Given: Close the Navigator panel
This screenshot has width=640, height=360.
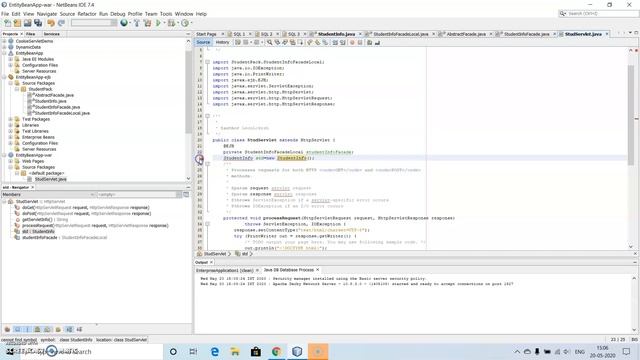Looking at the screenshot, I should point(33,187).
